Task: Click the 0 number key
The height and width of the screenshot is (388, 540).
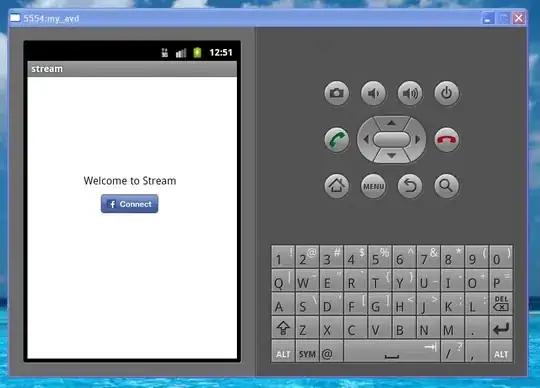Action: [501, 256]
